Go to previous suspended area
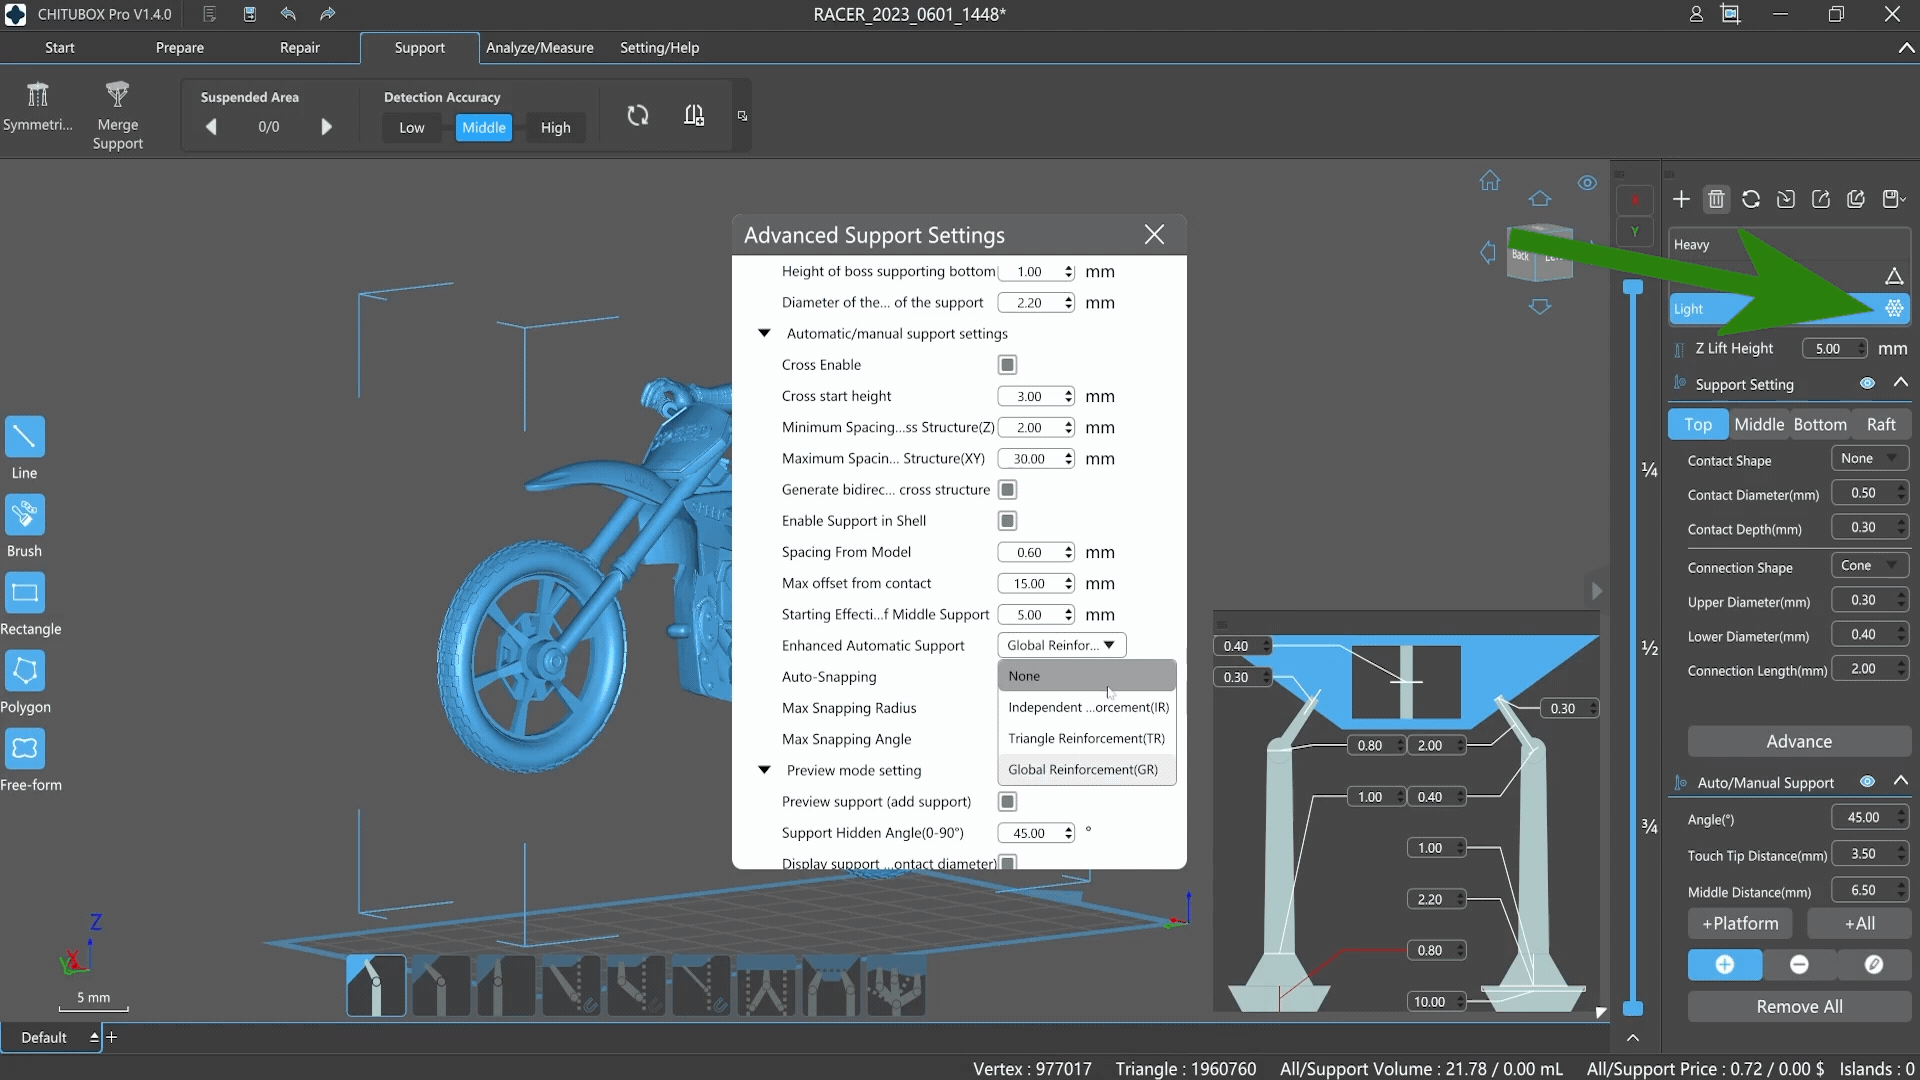Screen dimensions: 1920x1080 [x=211, y=127]
